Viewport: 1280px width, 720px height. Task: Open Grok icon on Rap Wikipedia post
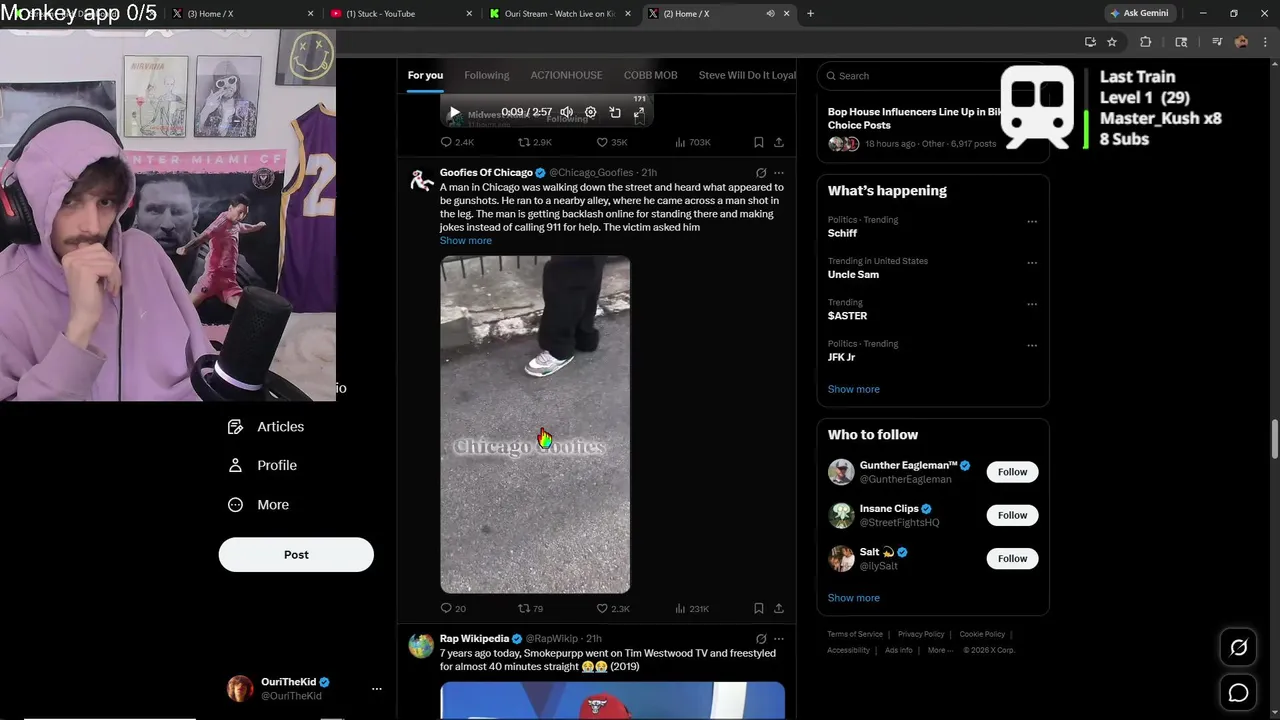click(x=761, y=639)
